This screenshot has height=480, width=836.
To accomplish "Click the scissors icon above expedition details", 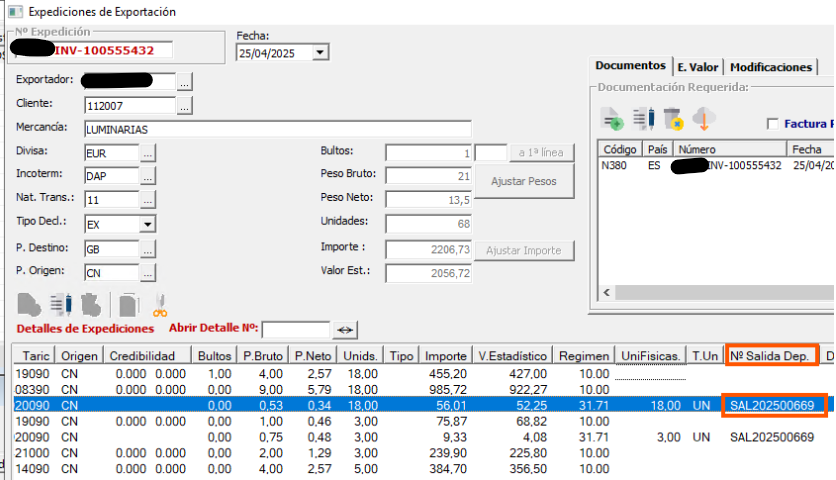I will 160,303.
